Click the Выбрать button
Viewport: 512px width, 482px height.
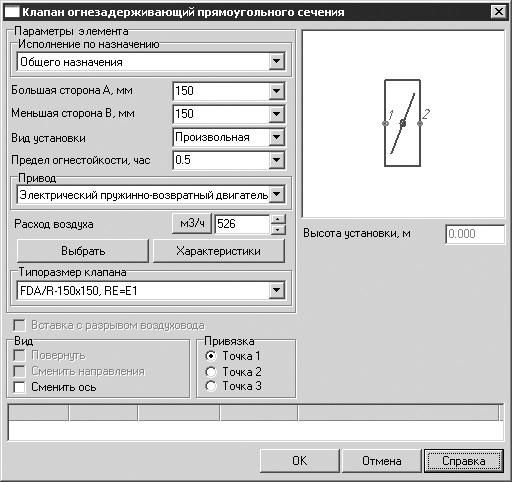click(x=83, y=251)
